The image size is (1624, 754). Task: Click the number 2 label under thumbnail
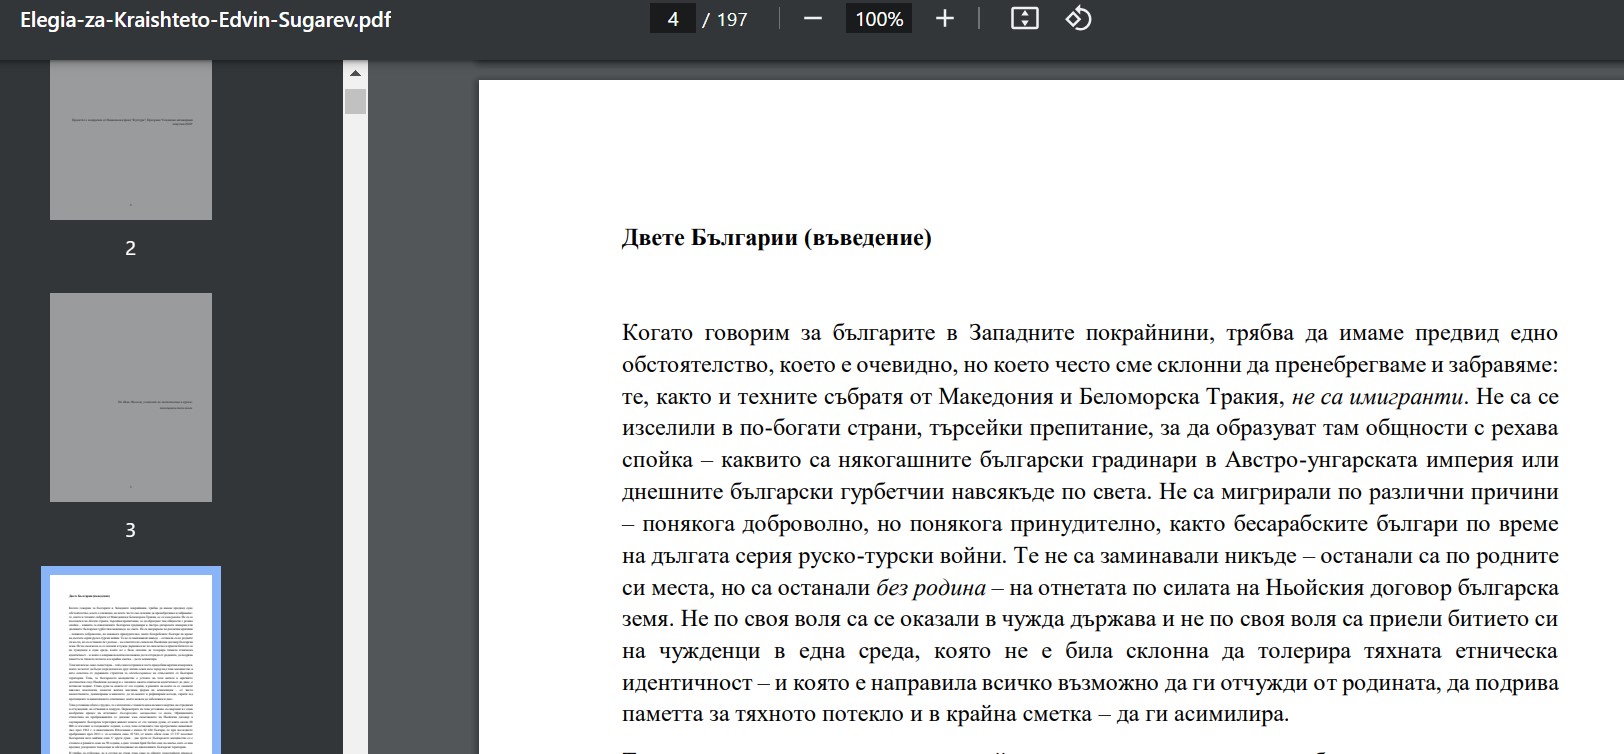(x=130, y=248)
